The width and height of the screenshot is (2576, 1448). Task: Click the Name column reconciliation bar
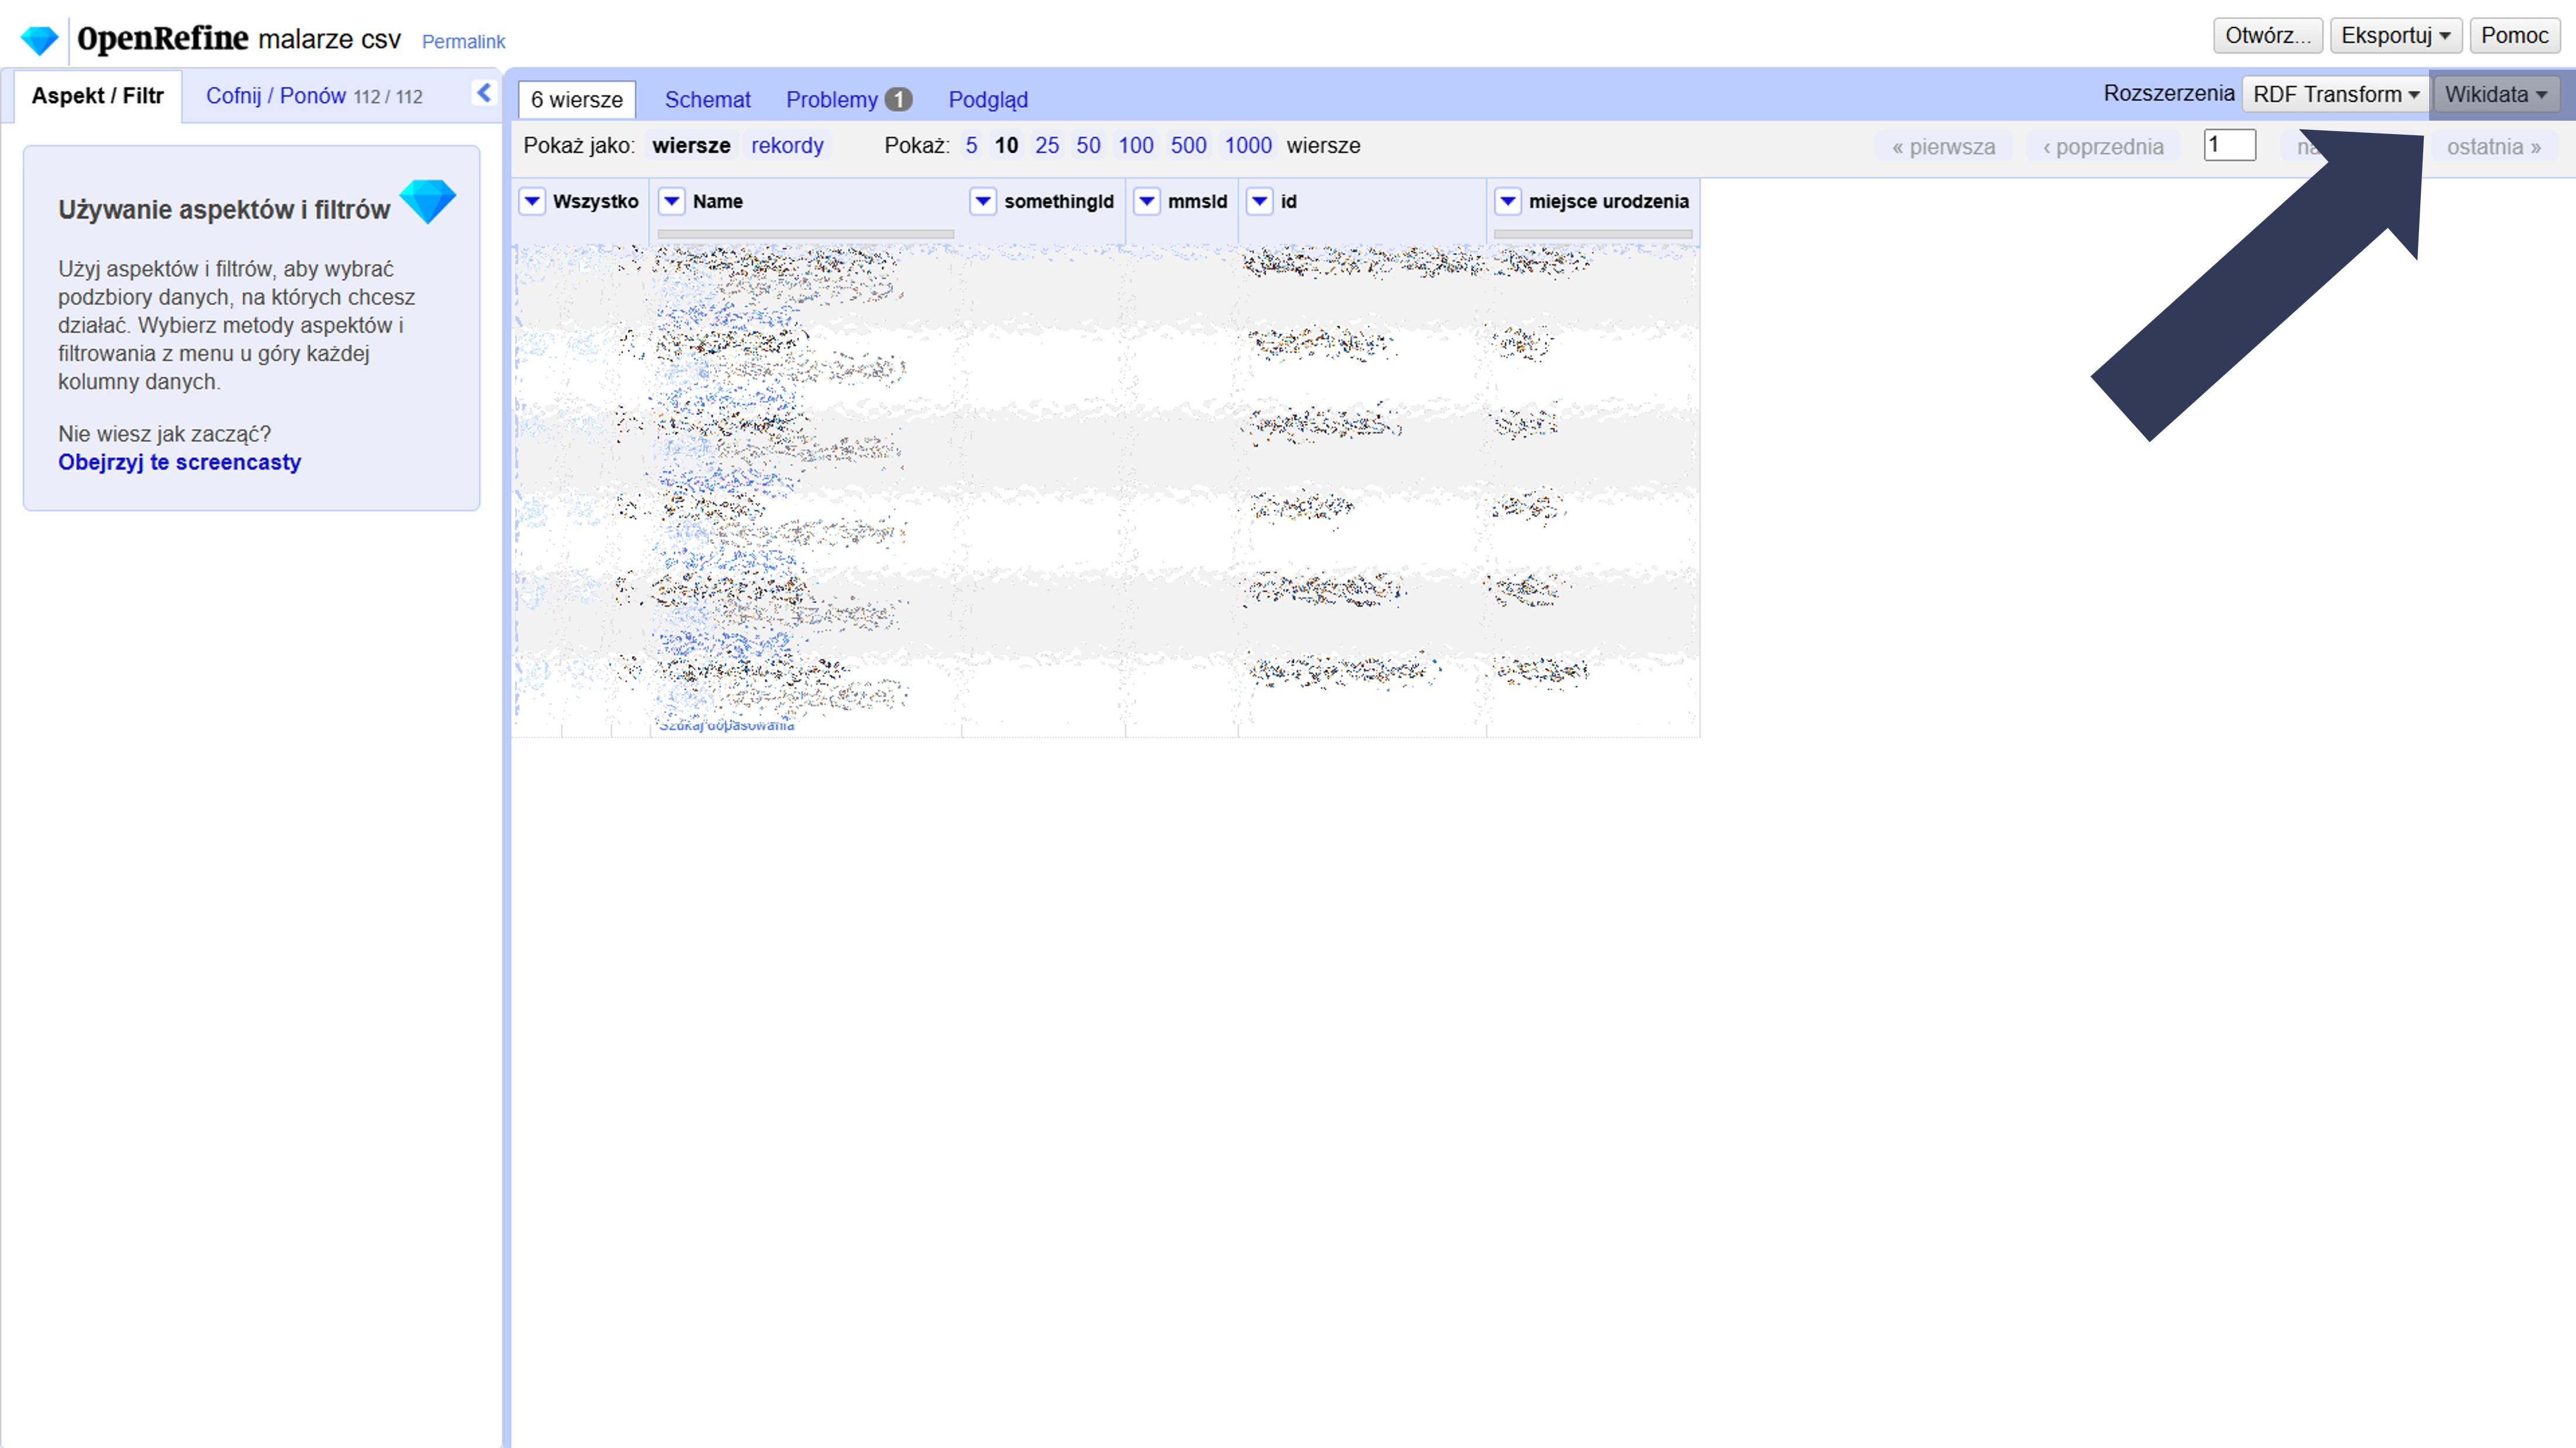[805, 234]
